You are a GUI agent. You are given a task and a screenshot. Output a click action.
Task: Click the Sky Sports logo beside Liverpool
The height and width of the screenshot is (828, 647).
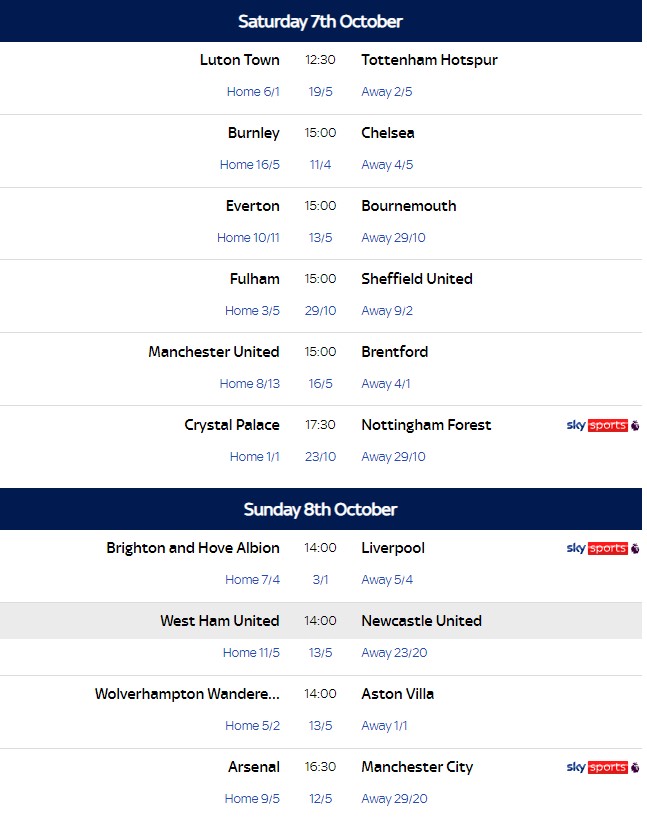[x=603, y=548]
